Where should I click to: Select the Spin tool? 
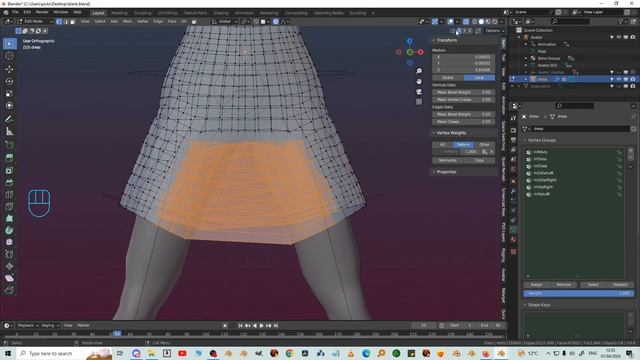coord(9,230)
